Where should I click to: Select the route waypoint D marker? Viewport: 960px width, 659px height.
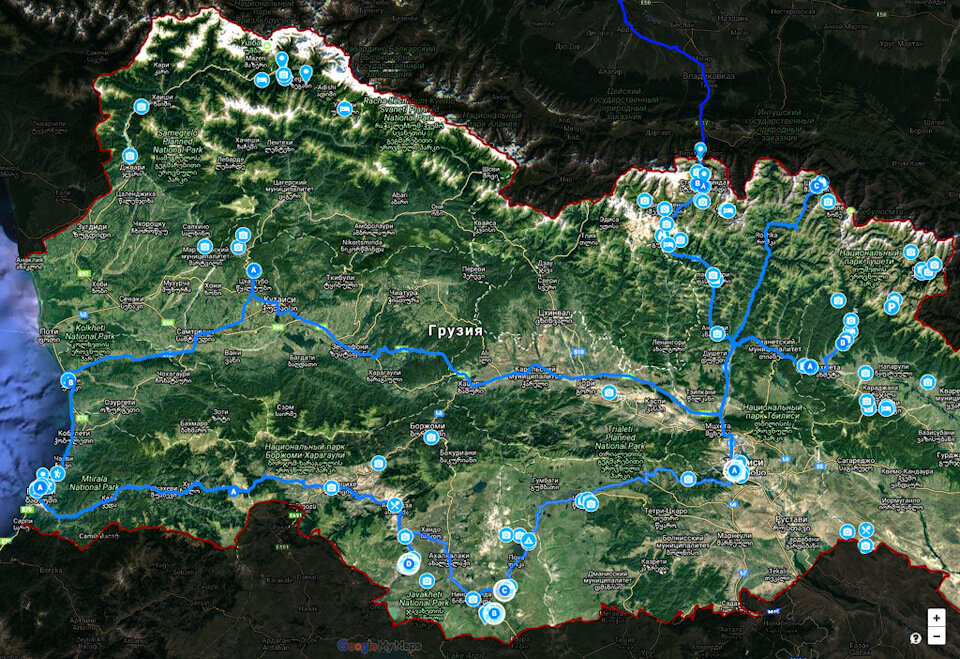coord(408,563)
